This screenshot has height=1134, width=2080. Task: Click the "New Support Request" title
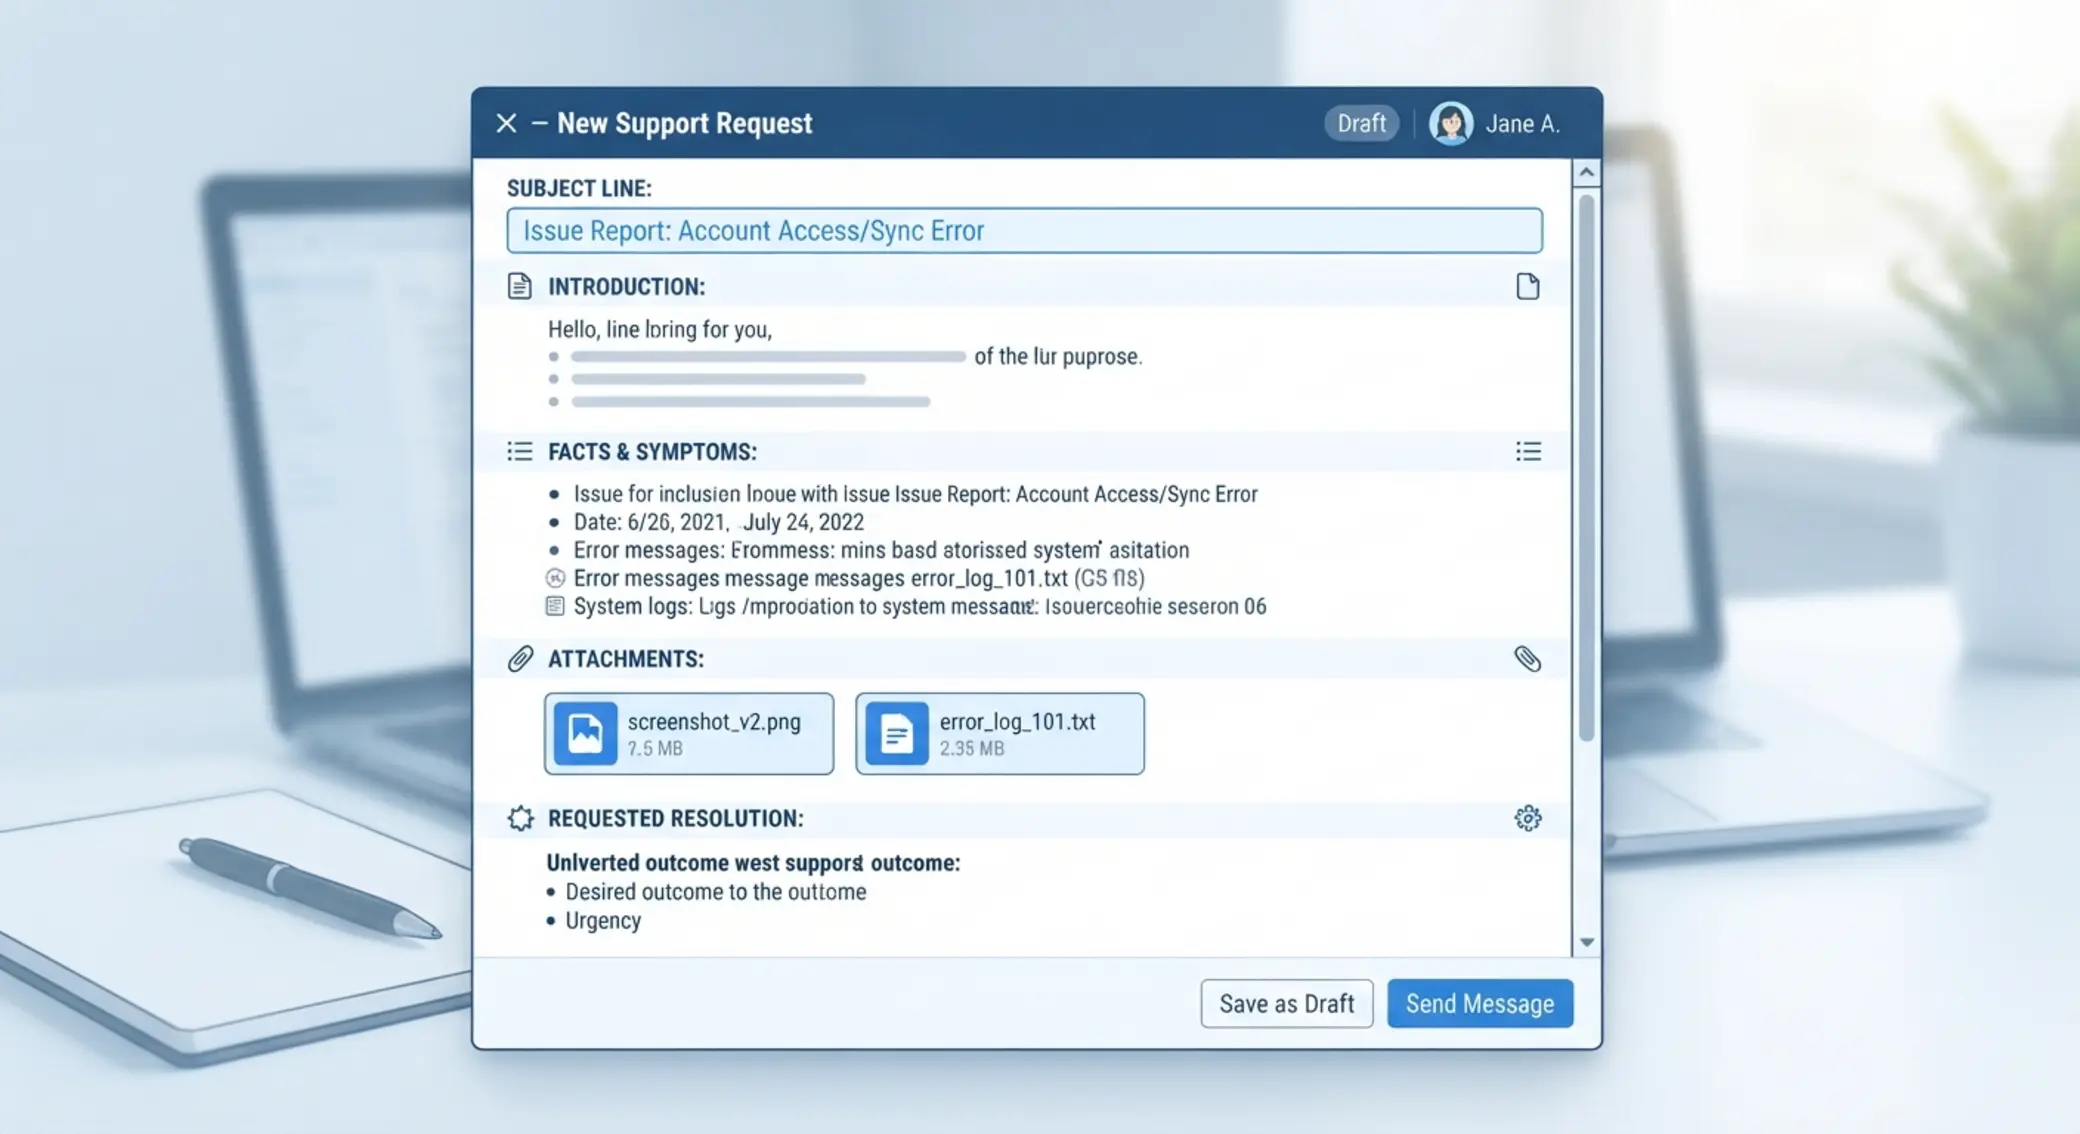coord(684,123)
